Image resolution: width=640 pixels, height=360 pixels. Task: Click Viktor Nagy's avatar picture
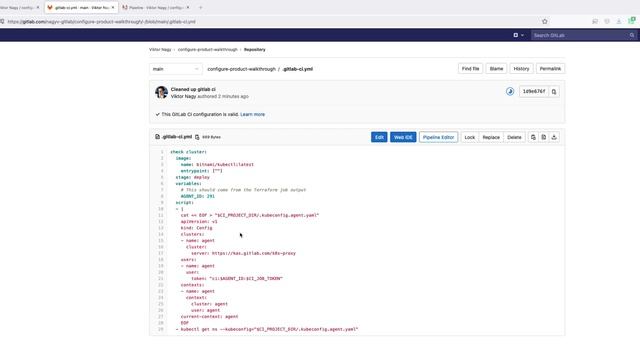pyautogui.click(x=161, y=92)
